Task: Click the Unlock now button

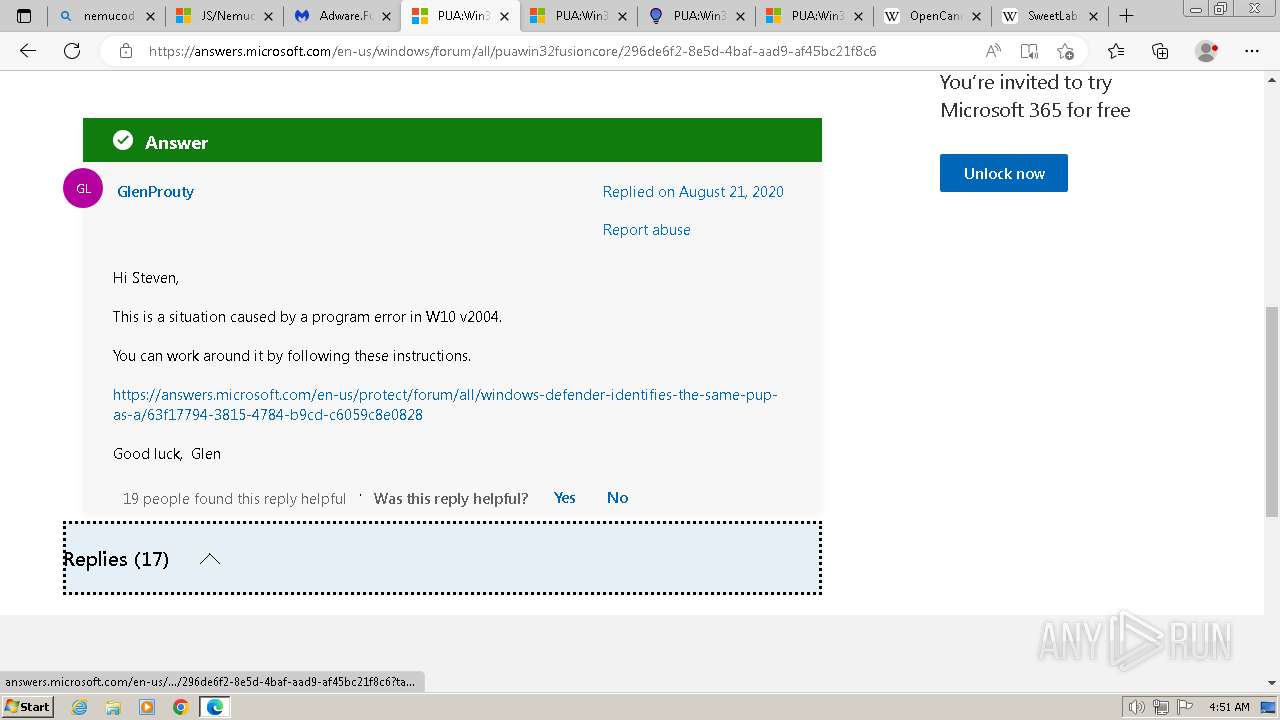Action: [1004, 173]
